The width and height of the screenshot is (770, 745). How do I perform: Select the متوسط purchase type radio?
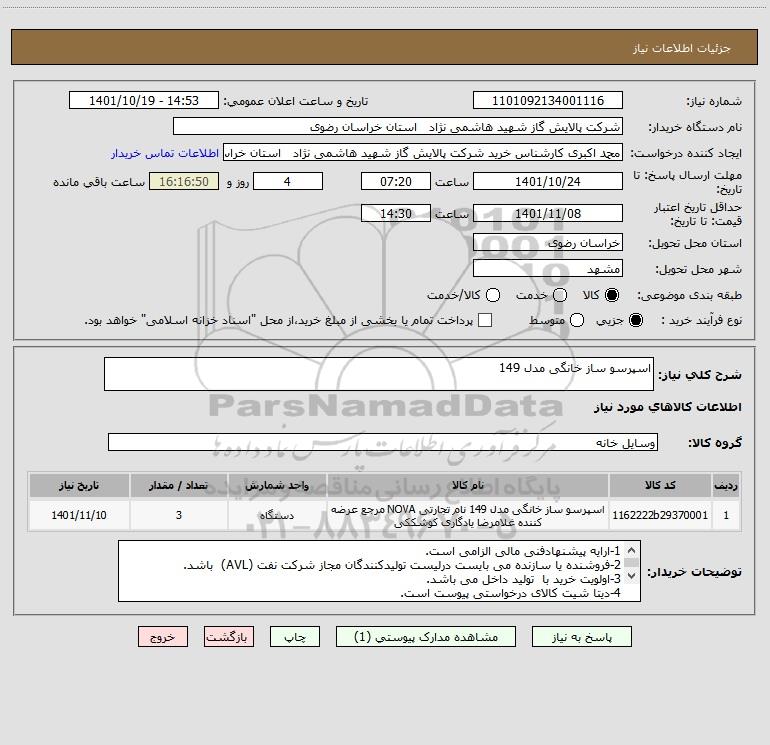tap(577, 320)
